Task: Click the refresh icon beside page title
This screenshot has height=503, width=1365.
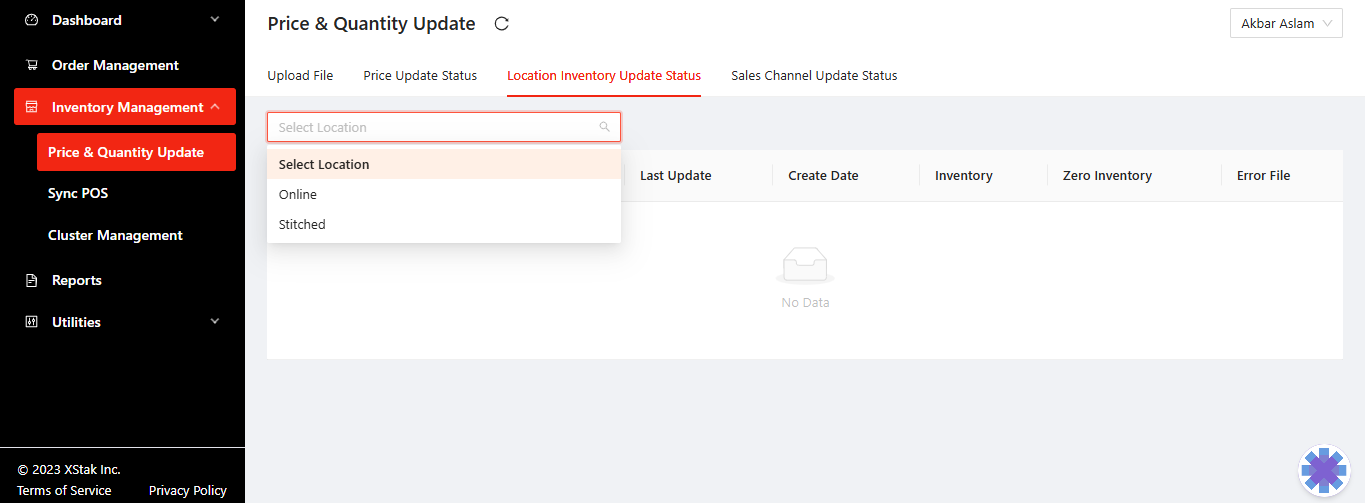Action: click(502, 24)
